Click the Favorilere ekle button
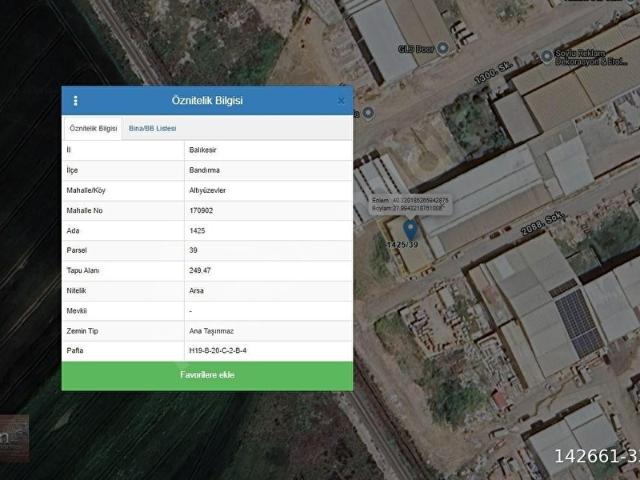 (x=207, y=376)
